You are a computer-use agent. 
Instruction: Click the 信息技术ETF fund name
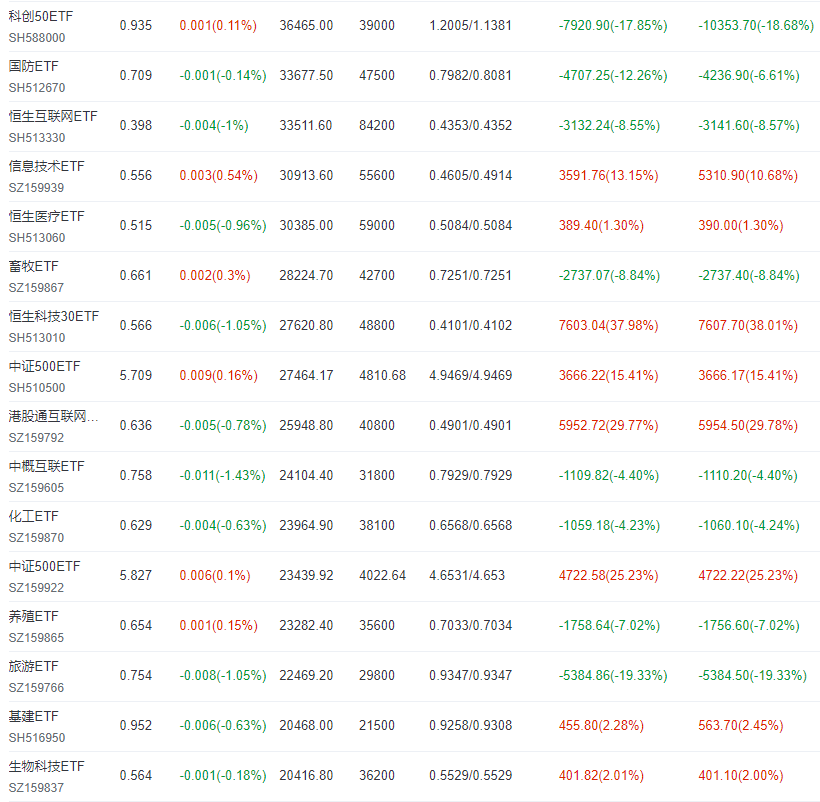click(x=47, y=166)
